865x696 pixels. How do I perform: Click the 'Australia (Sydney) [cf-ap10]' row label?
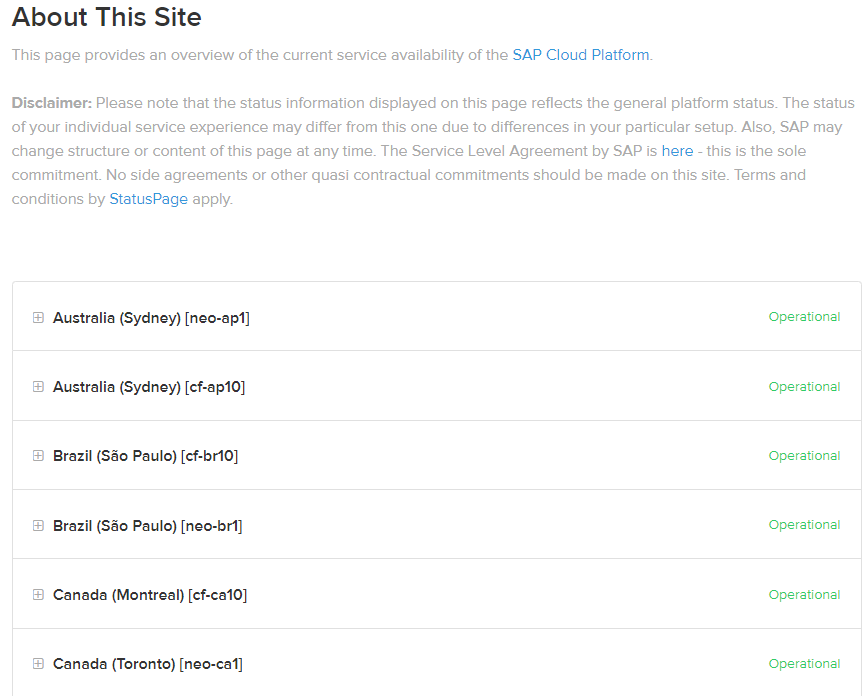149,387
